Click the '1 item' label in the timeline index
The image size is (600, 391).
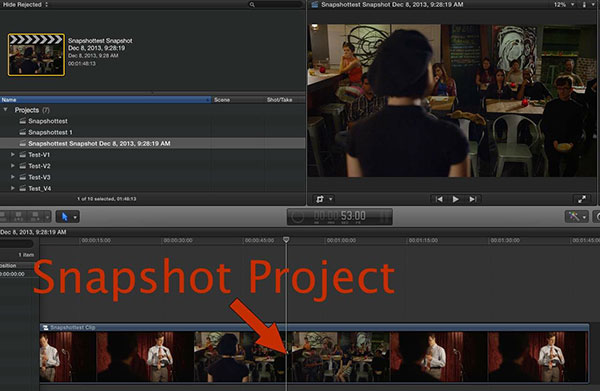(26, 255)
